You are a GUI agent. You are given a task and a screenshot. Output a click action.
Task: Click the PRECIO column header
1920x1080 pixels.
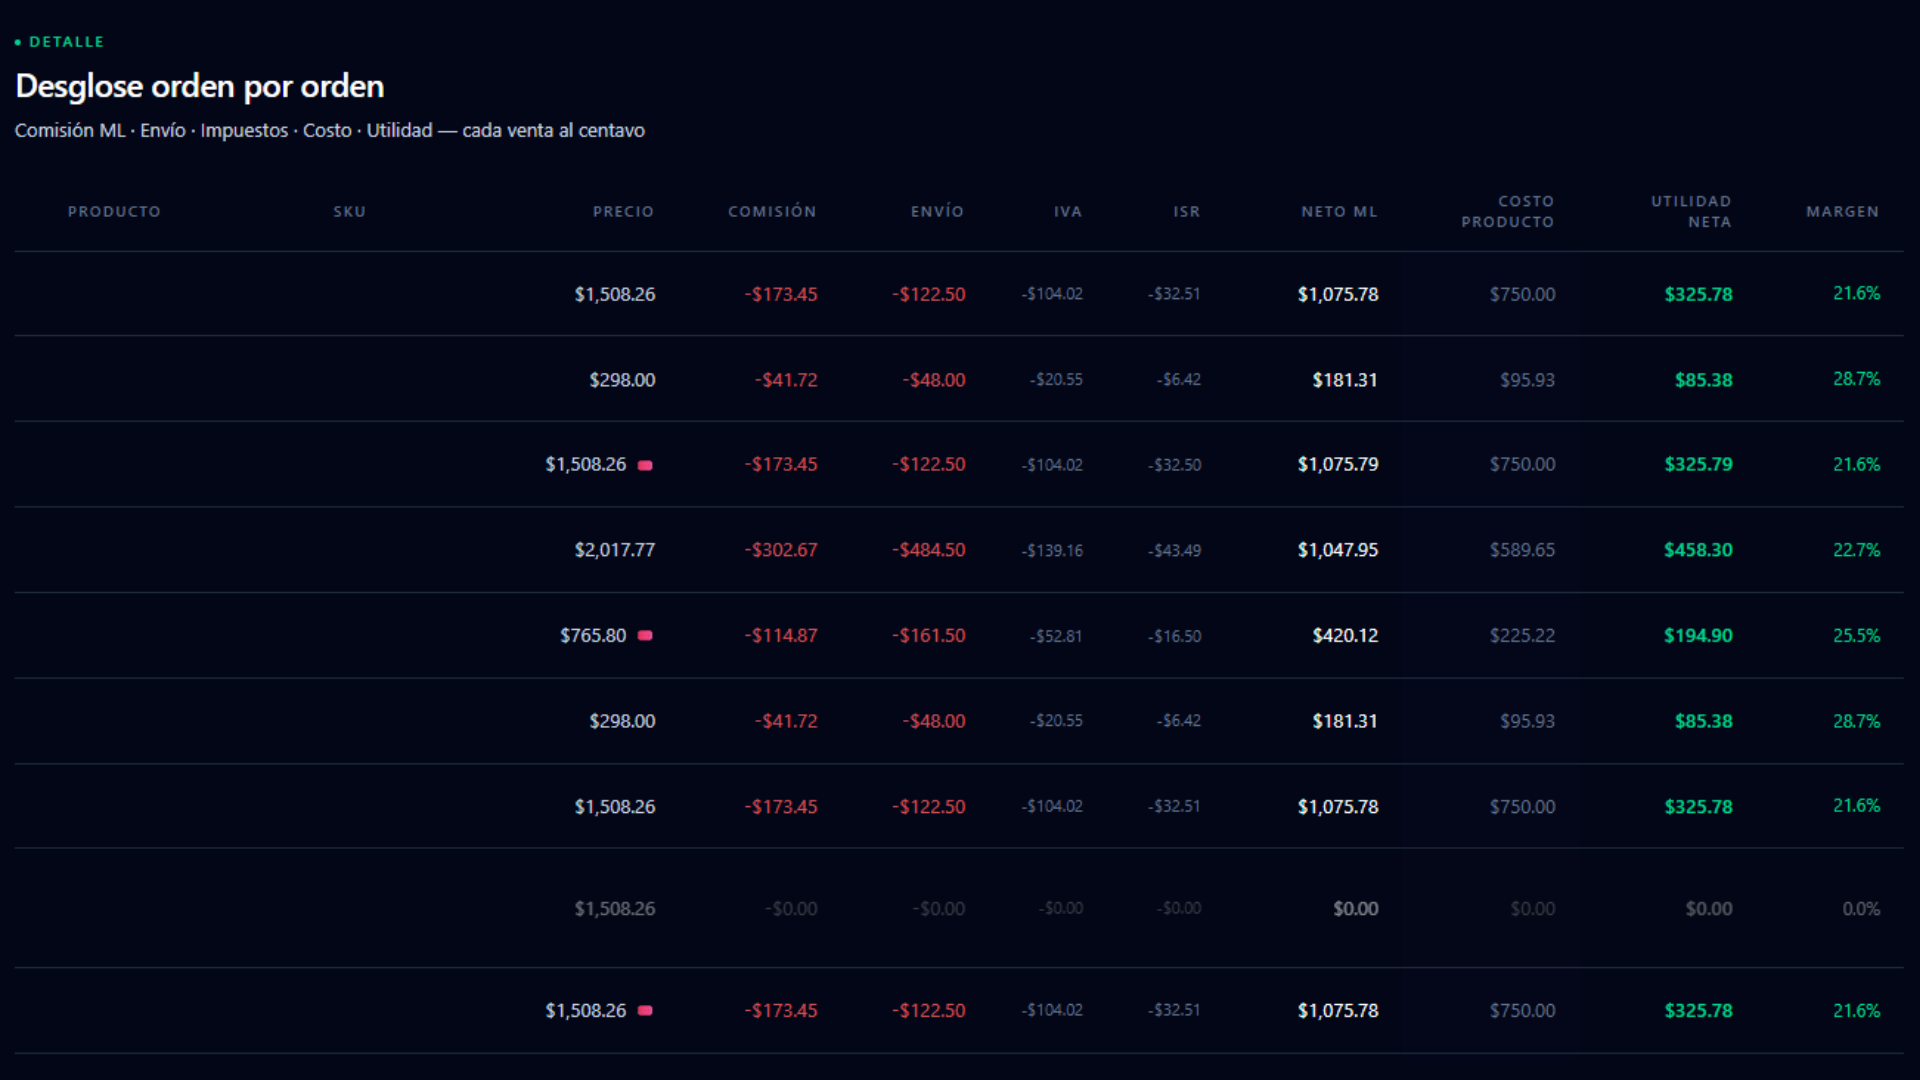point(623,212)
